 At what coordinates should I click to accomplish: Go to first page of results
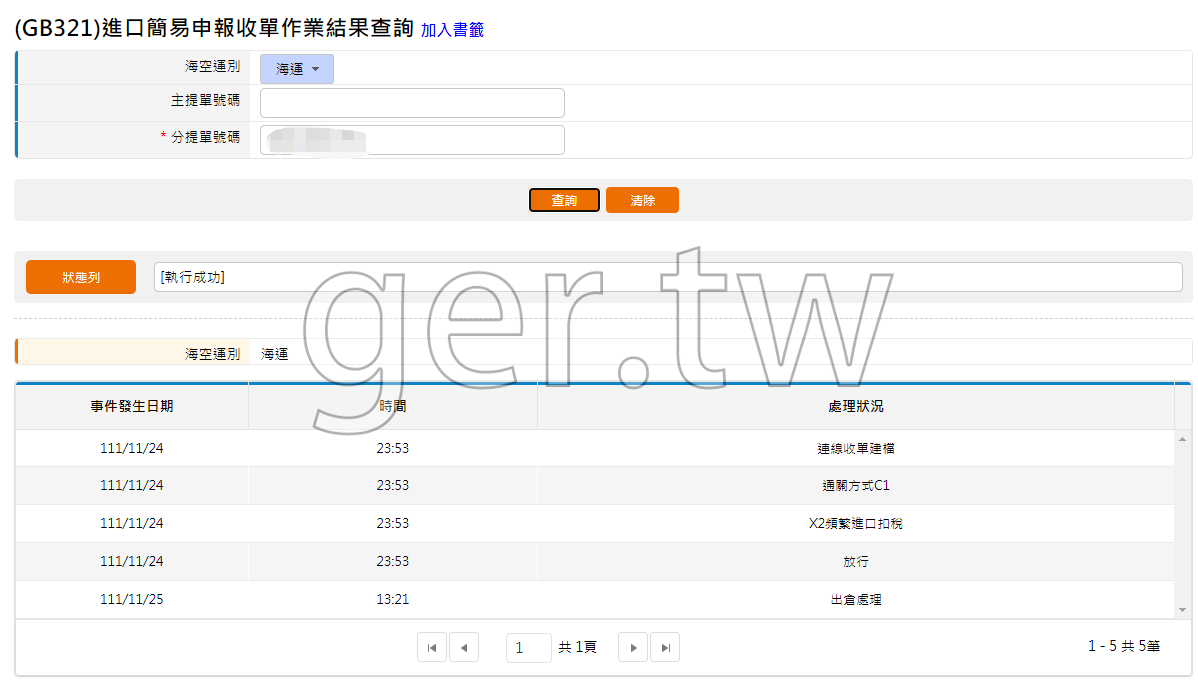pos(432,648)
